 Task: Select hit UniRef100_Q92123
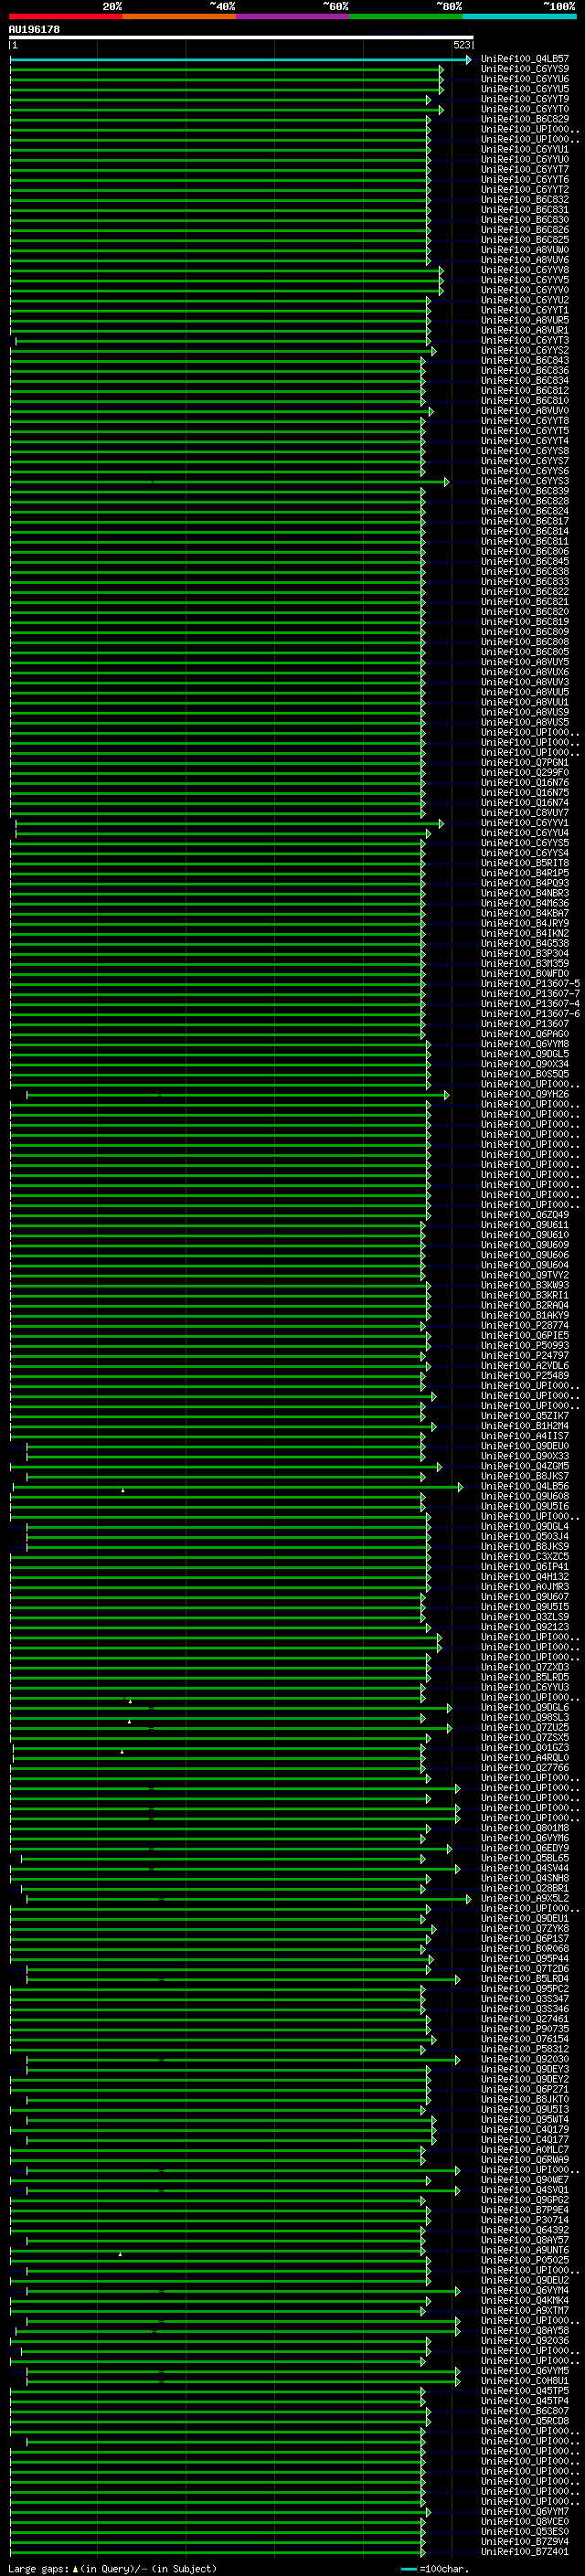(525, 1627)
